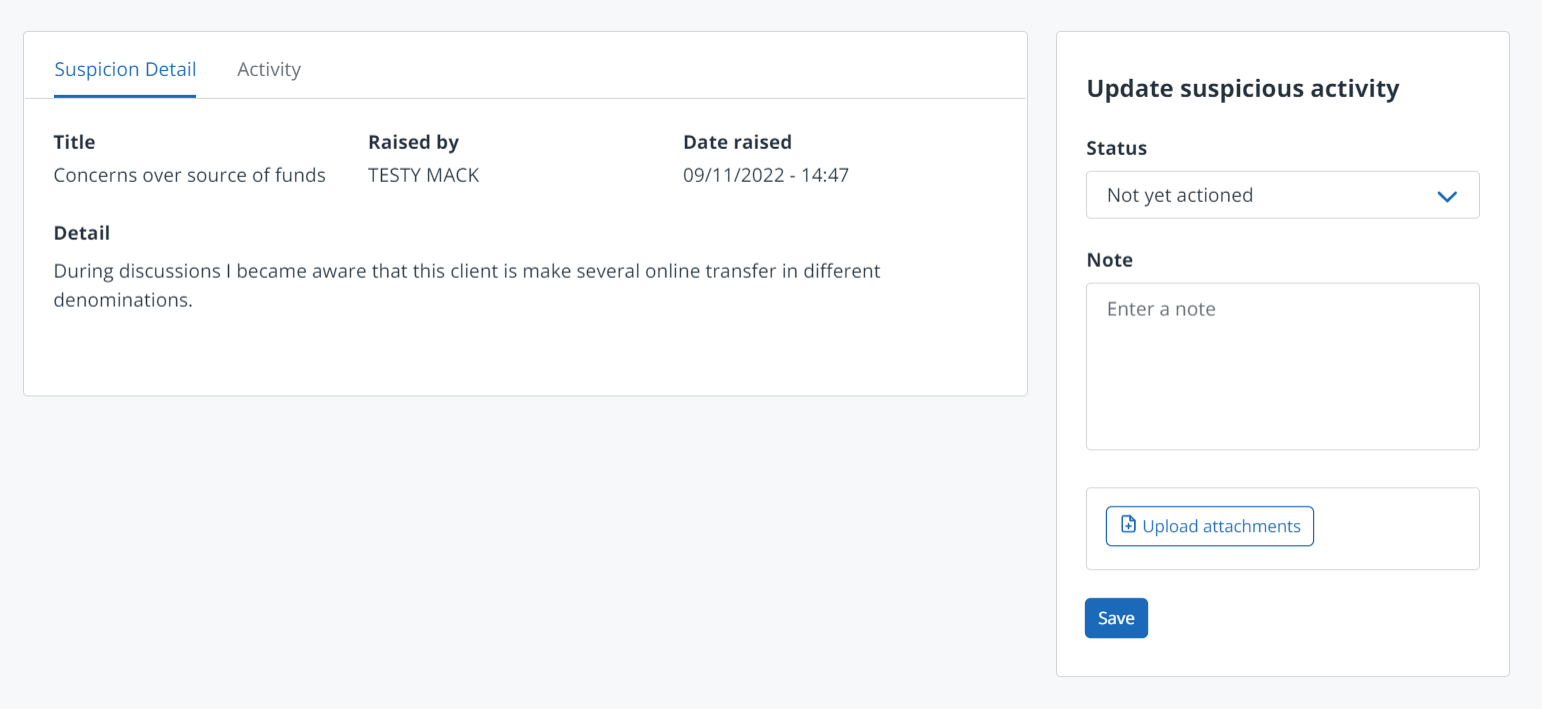Click the chevron arrow in Status field
Image resolution: width=1542 pixels, height=709 pixels.
[1446, 196]
